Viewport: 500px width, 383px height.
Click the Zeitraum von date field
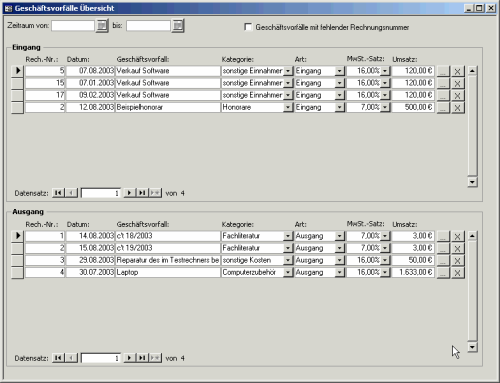click(x=73, y=26)
